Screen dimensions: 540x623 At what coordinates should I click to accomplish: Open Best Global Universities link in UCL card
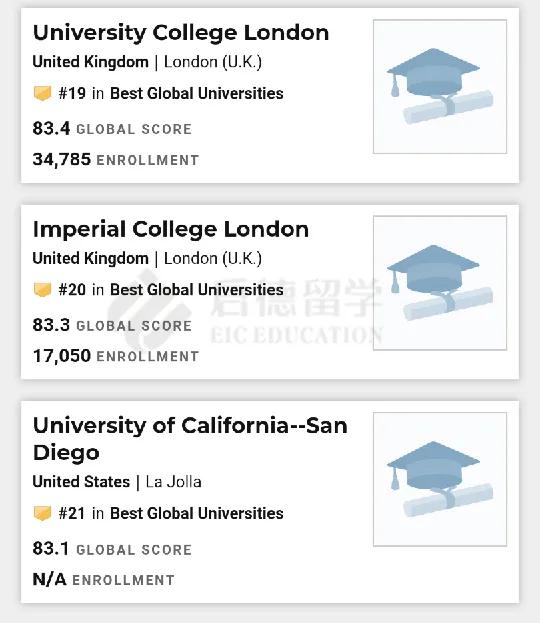[x=197, y=93]
